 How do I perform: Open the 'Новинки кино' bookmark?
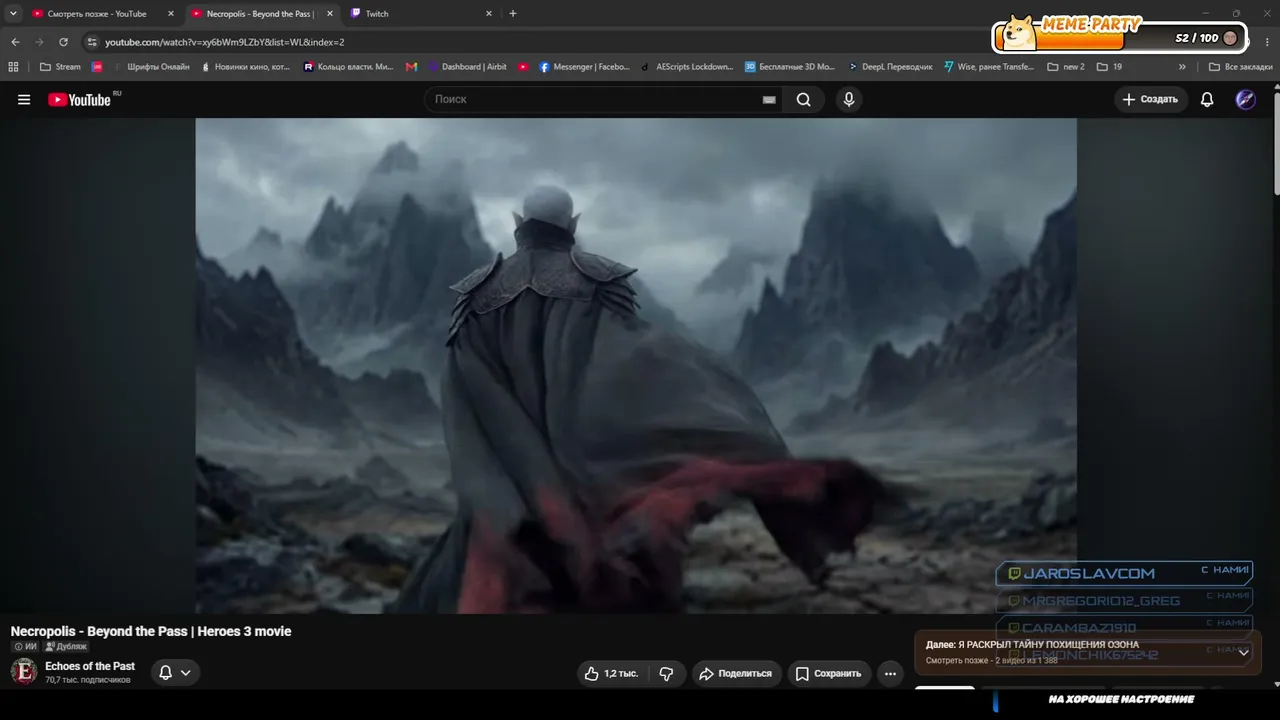245,67
